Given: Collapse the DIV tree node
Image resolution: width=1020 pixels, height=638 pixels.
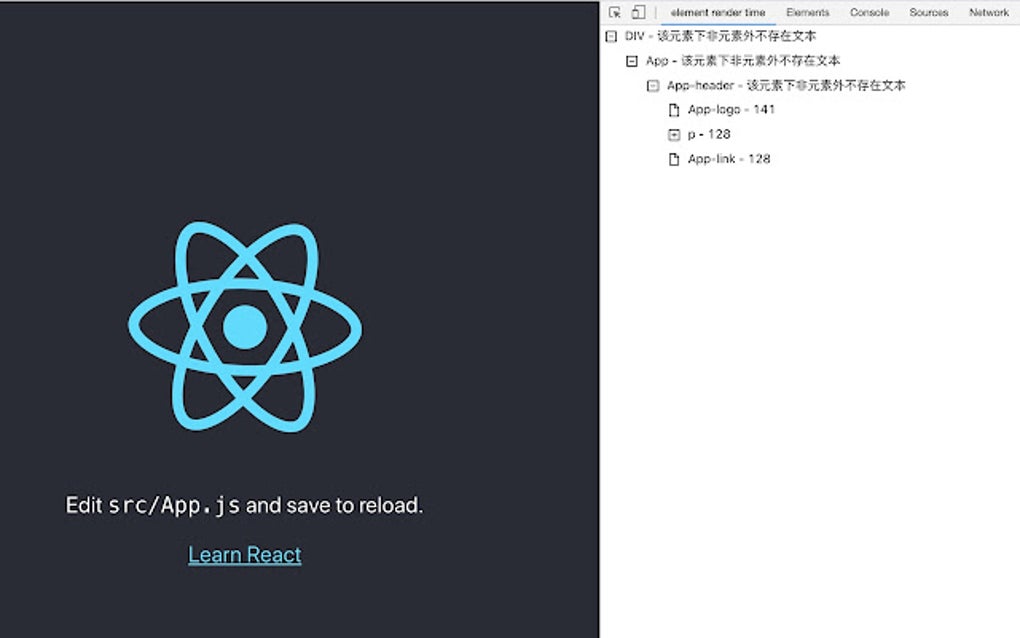Looking at the screenshot, I should tap(609, 34).
